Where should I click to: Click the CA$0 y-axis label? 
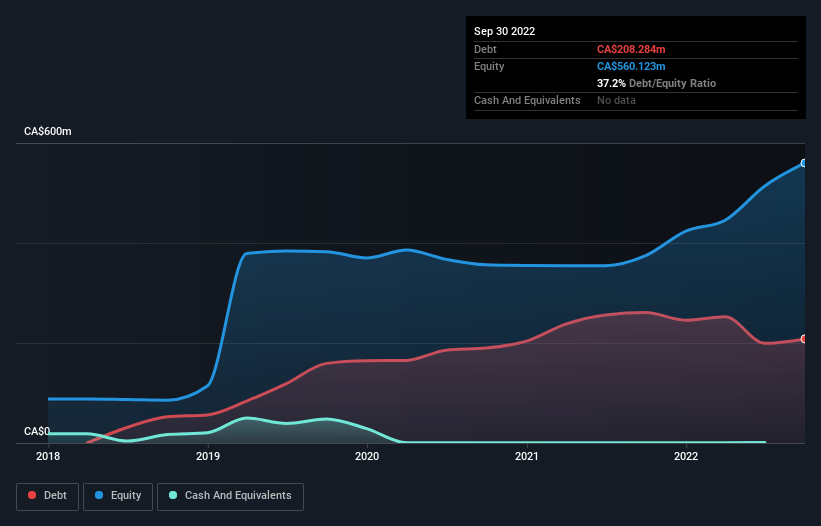coord(37,431)
